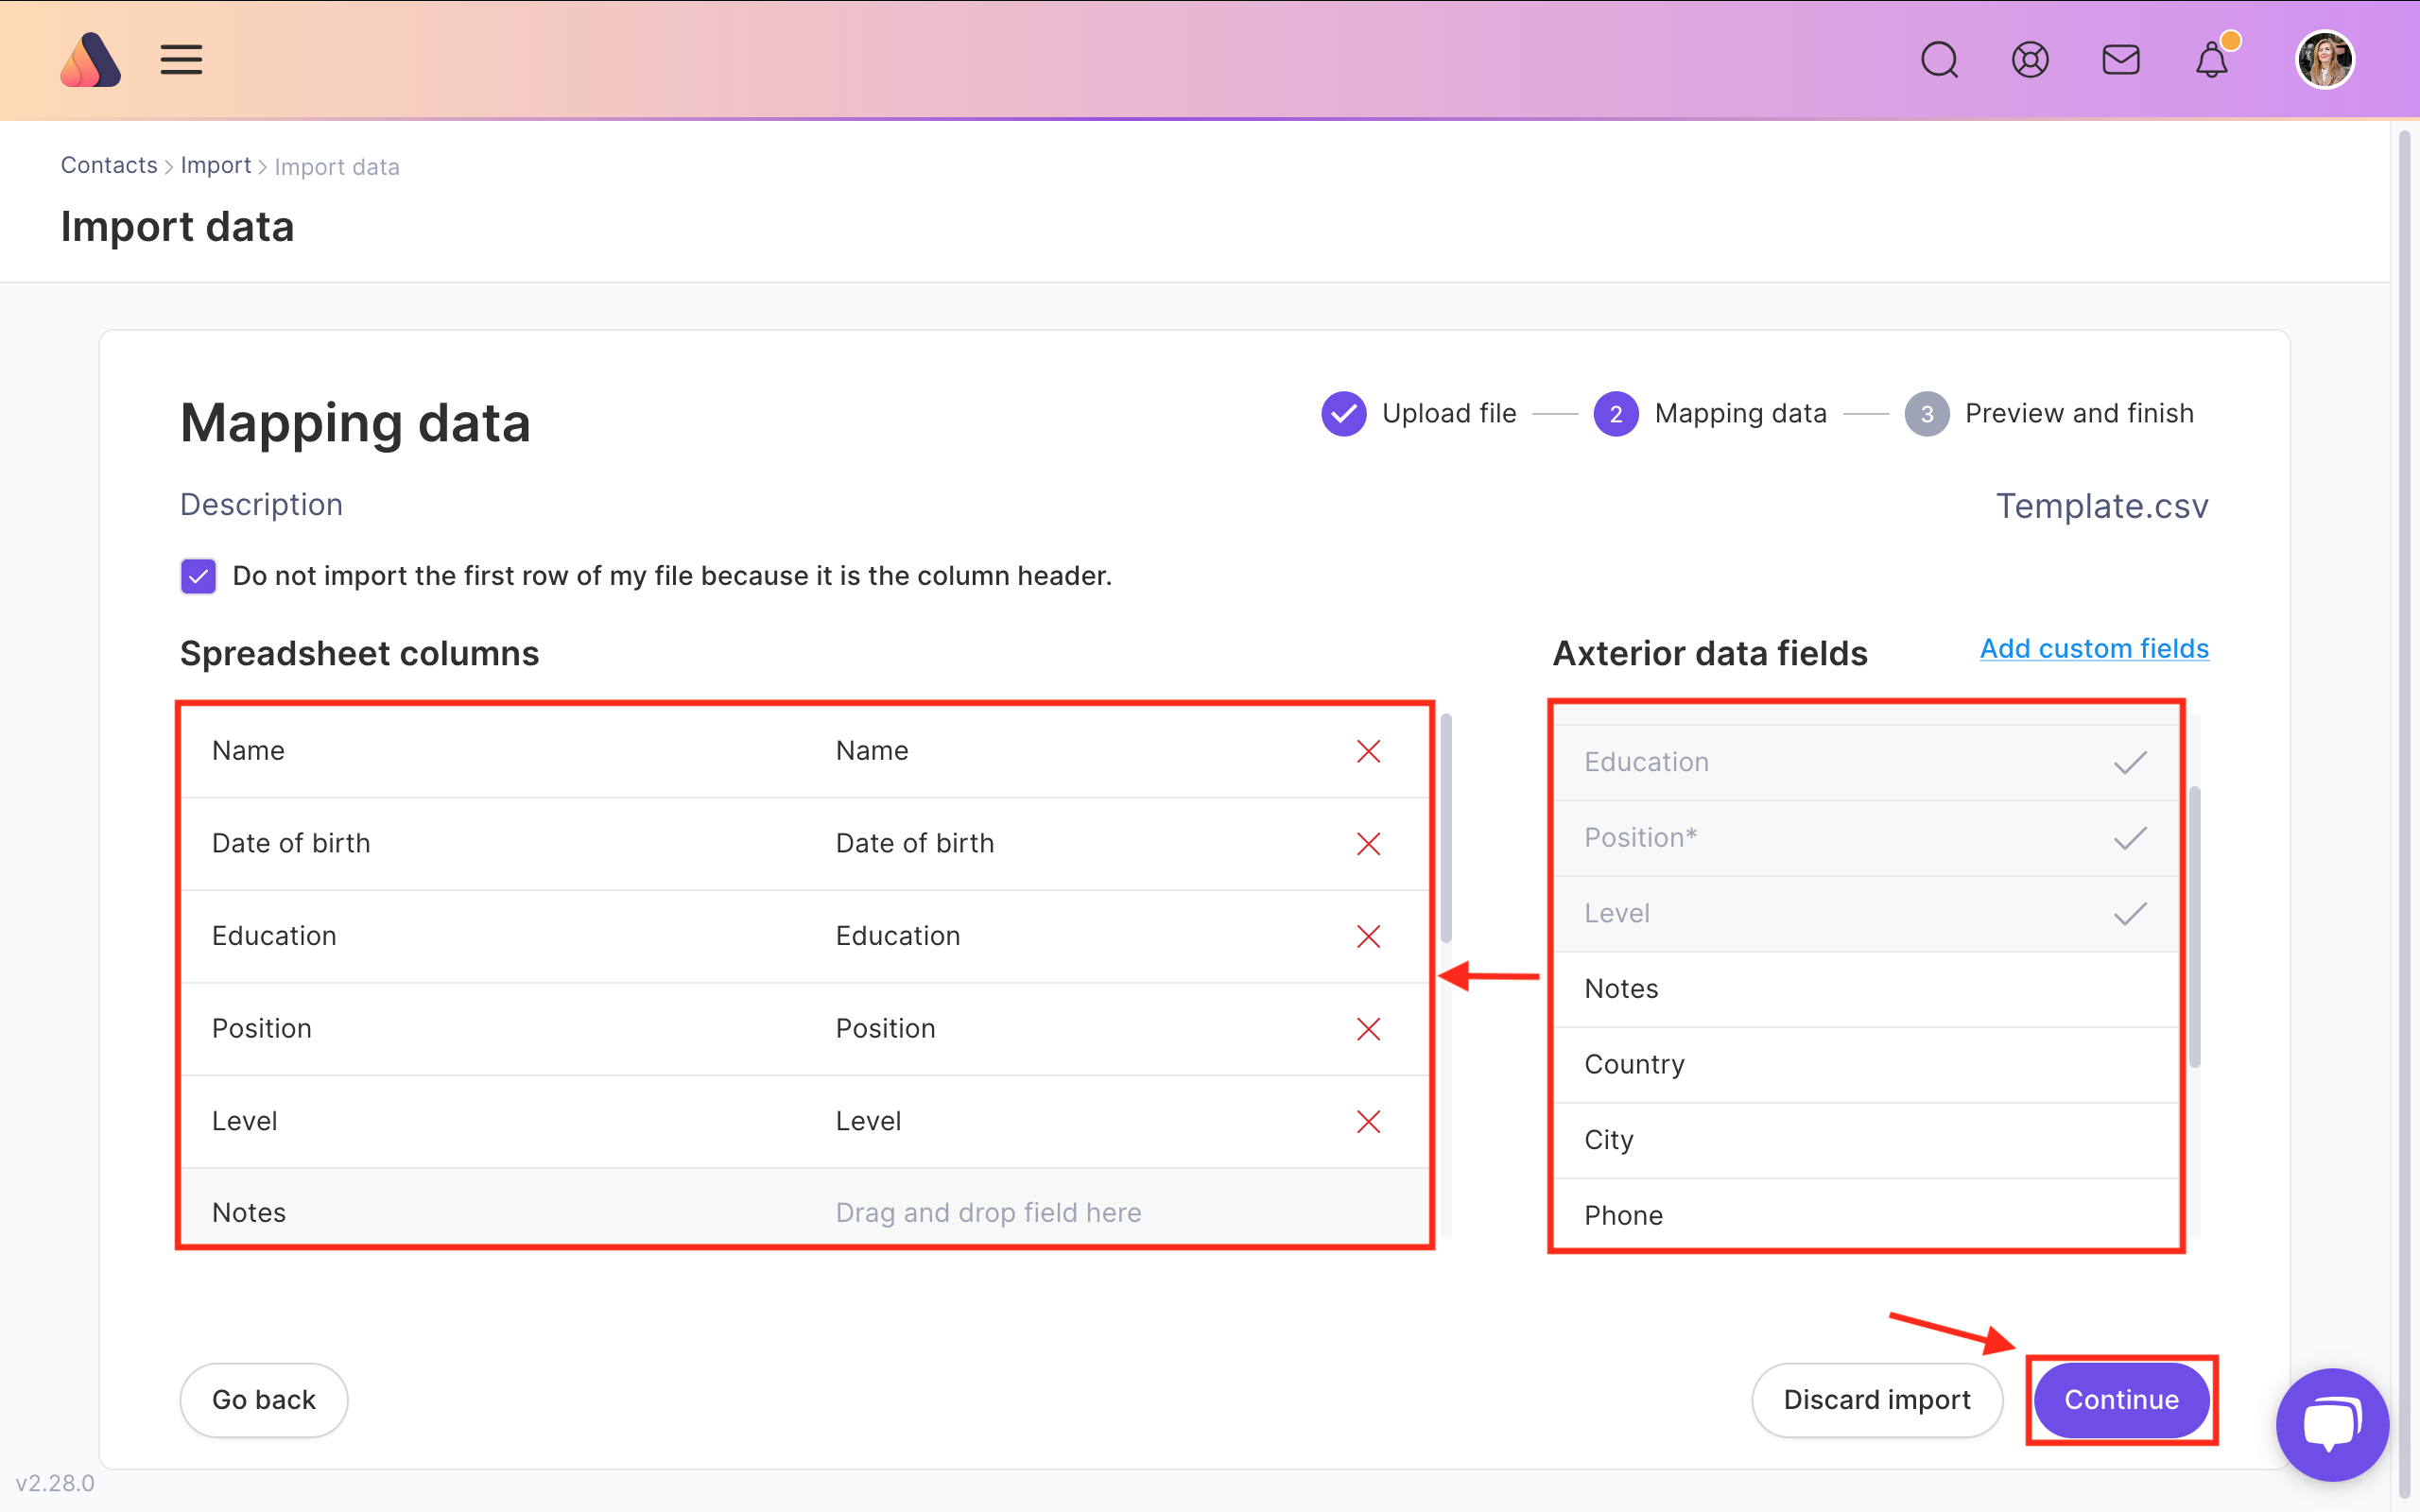Screen dimensions: 2420x1512
Task: Click the Continue button
Action: point(2121,1400)
